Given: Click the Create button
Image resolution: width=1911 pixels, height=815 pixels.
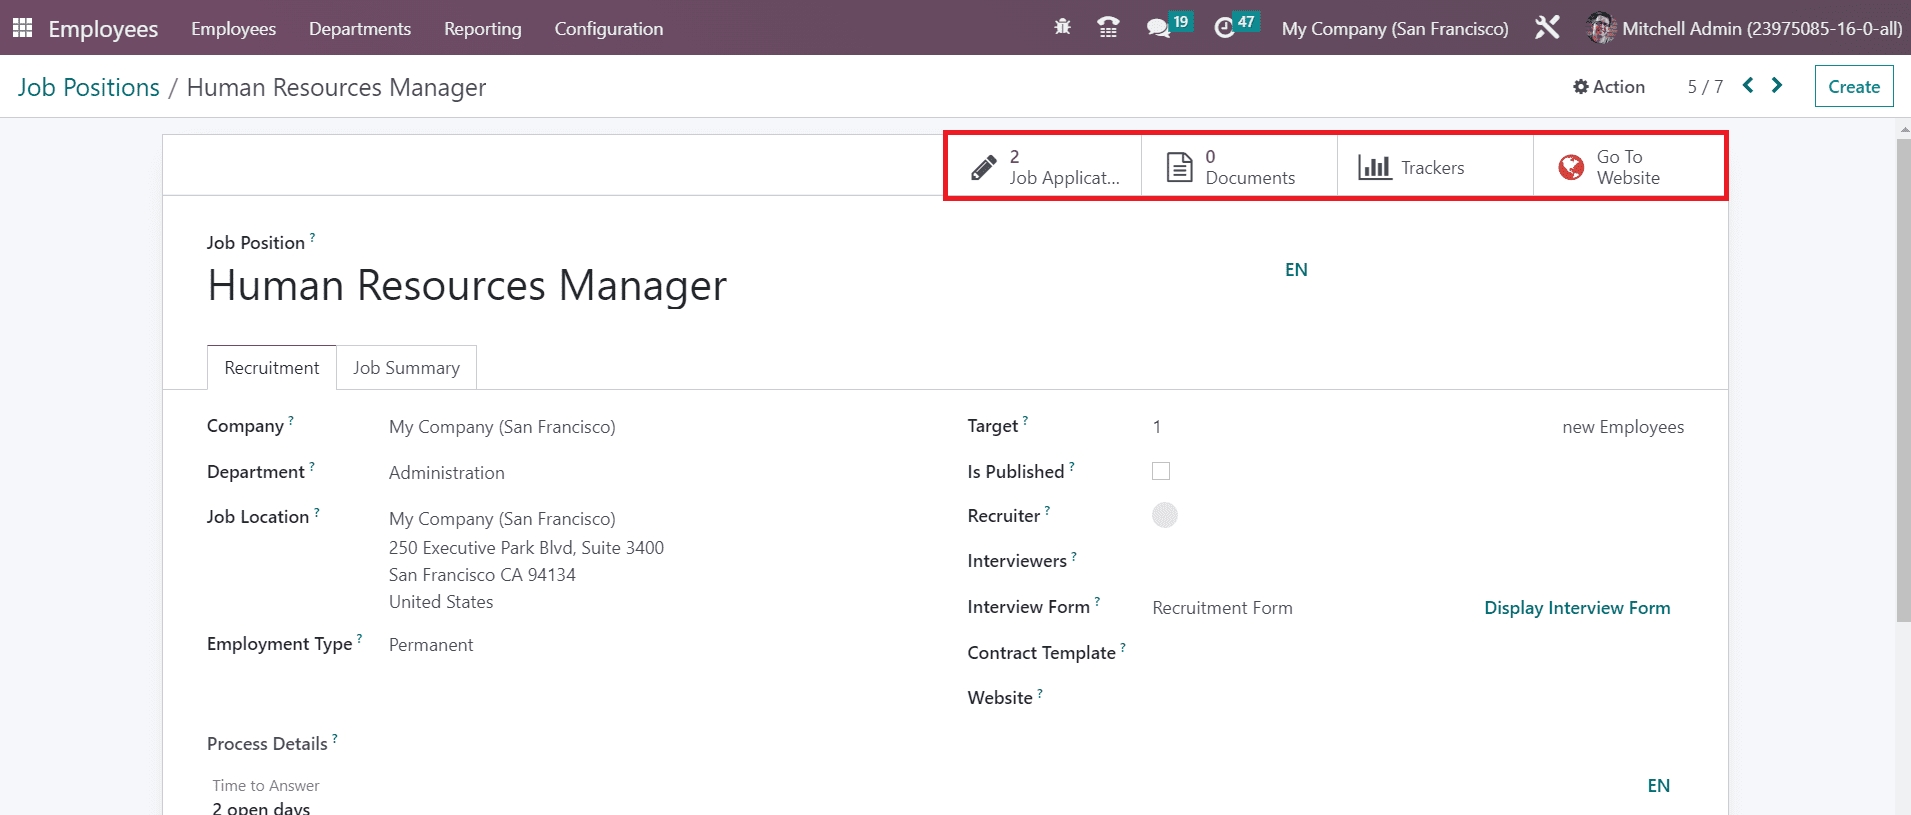Looking at the screenshot, I should [1853, 87].
